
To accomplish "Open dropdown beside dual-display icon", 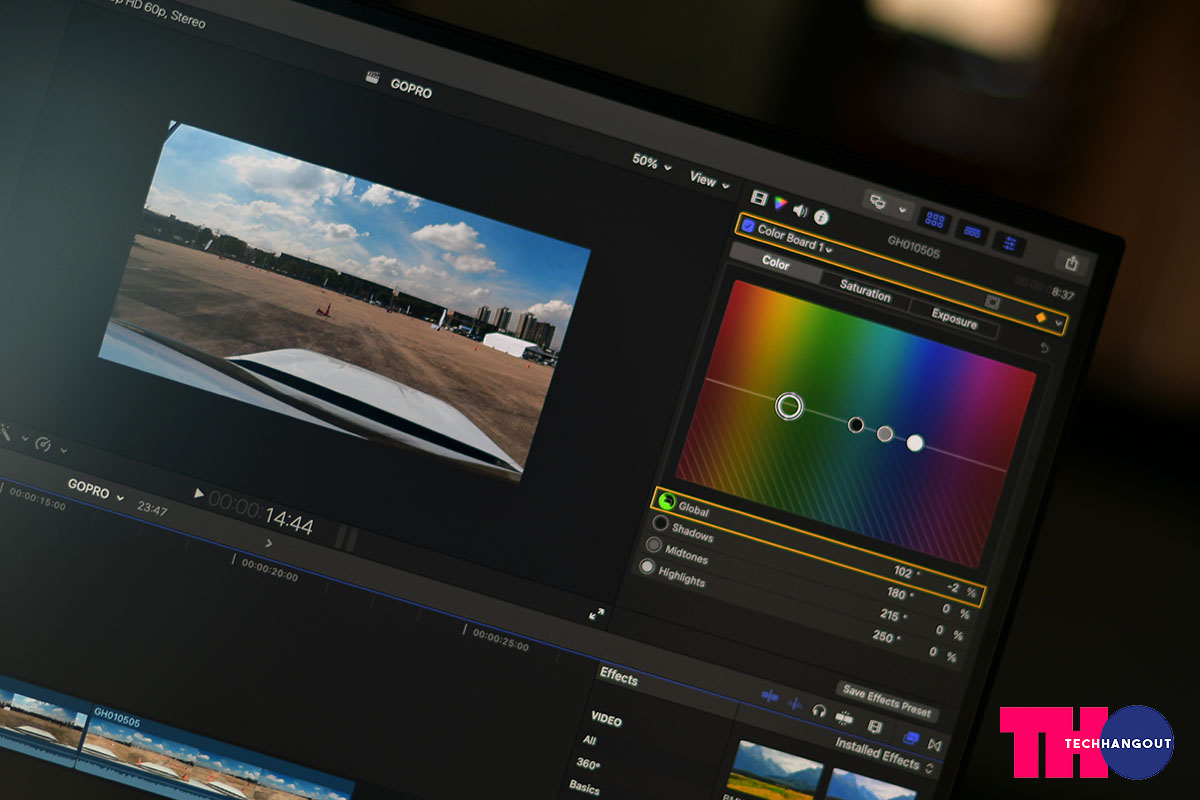I will [903, 211].
